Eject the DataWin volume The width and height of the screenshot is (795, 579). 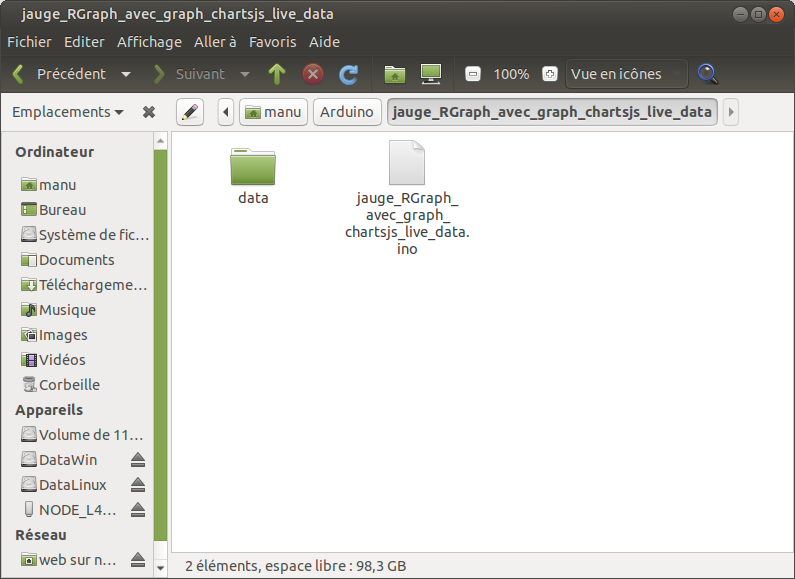[x=138, y=460]
